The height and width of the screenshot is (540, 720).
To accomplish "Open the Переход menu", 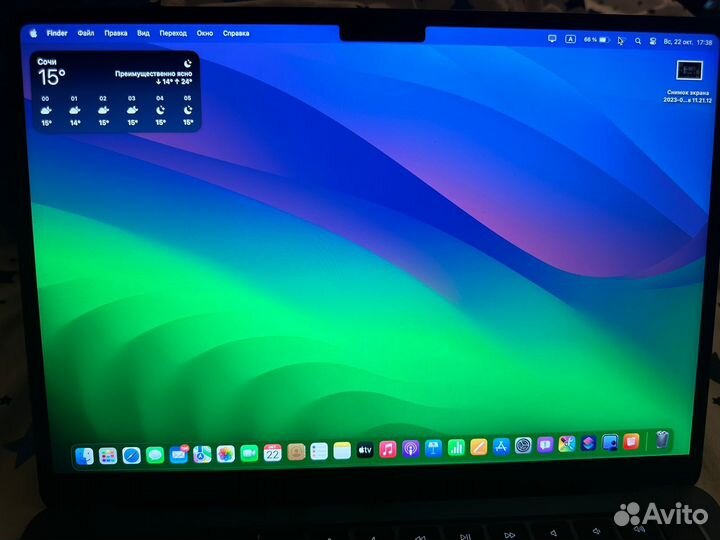I will (173, 33).
